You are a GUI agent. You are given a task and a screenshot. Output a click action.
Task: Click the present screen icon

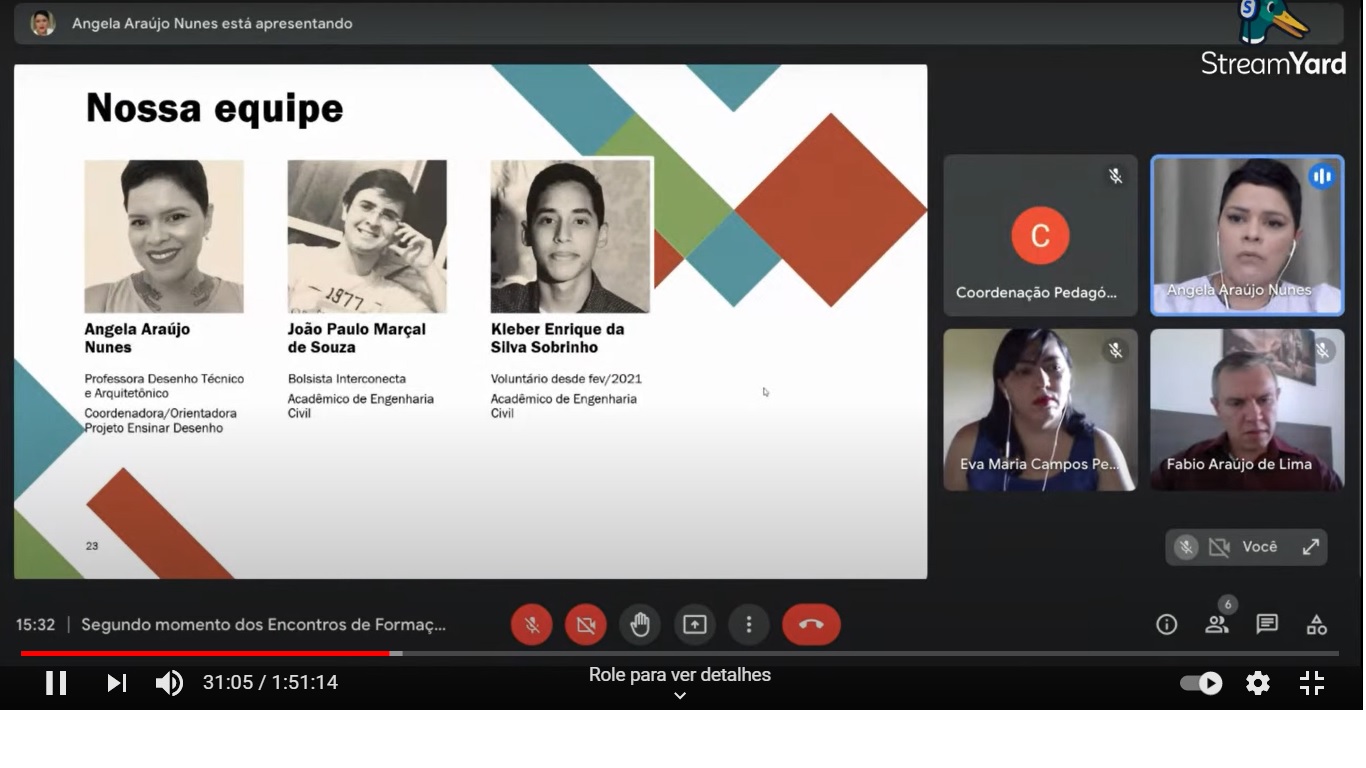694,625
